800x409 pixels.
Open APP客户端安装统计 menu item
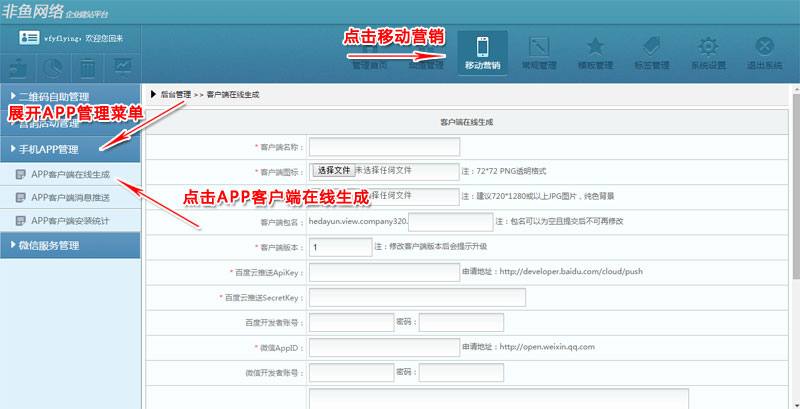pos(70,220)
